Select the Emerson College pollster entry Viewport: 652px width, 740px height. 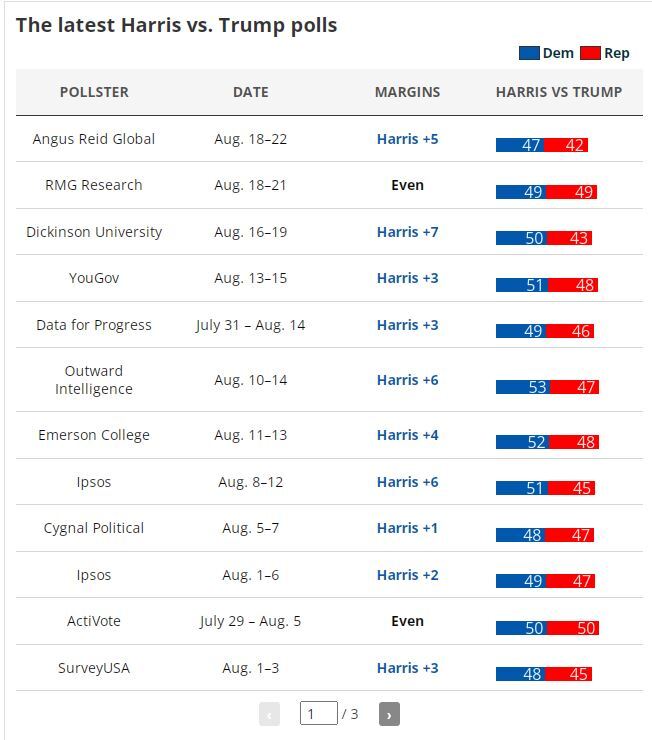coord(94,435)
